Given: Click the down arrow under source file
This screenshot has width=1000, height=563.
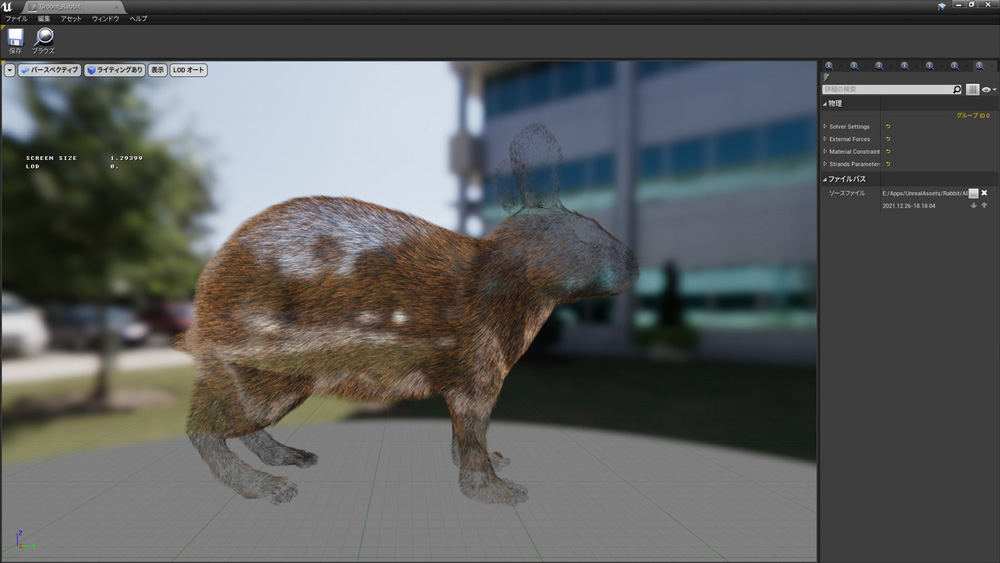Looking at the screenshot, I should [973, 205].
